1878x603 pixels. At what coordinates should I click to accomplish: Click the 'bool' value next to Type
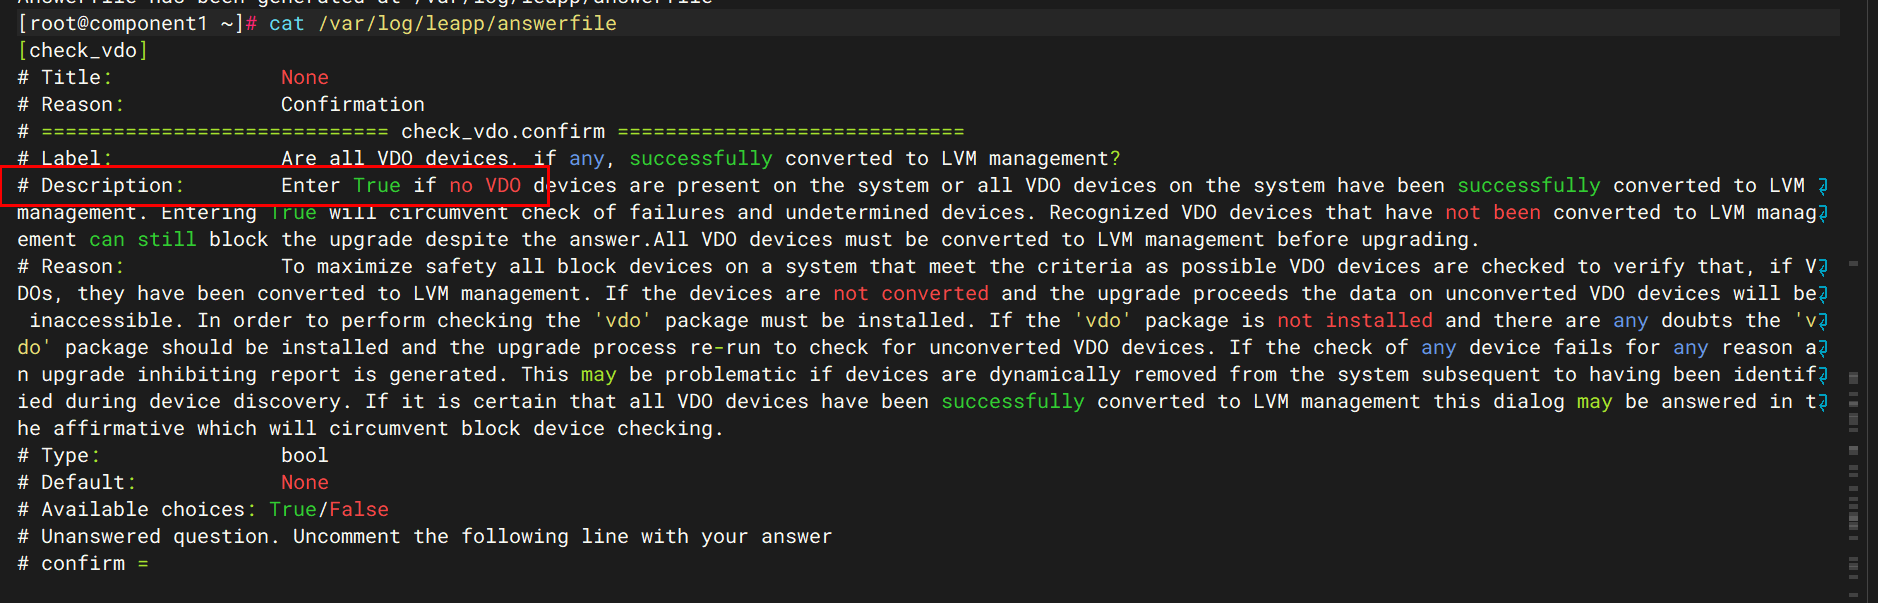click(304, 456)
